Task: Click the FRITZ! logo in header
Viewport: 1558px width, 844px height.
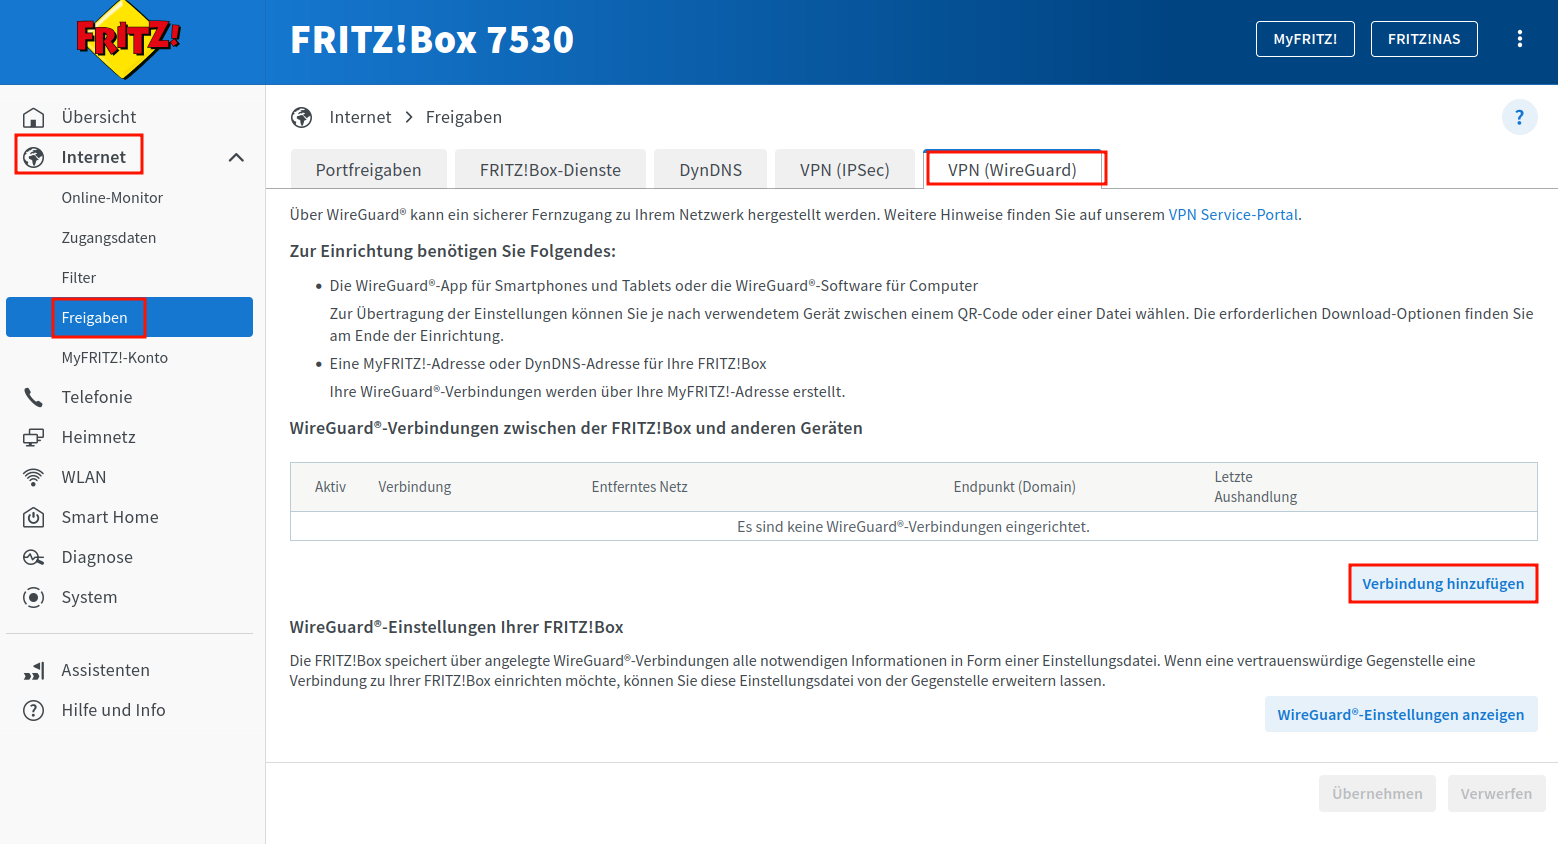Action: point(127,40)
